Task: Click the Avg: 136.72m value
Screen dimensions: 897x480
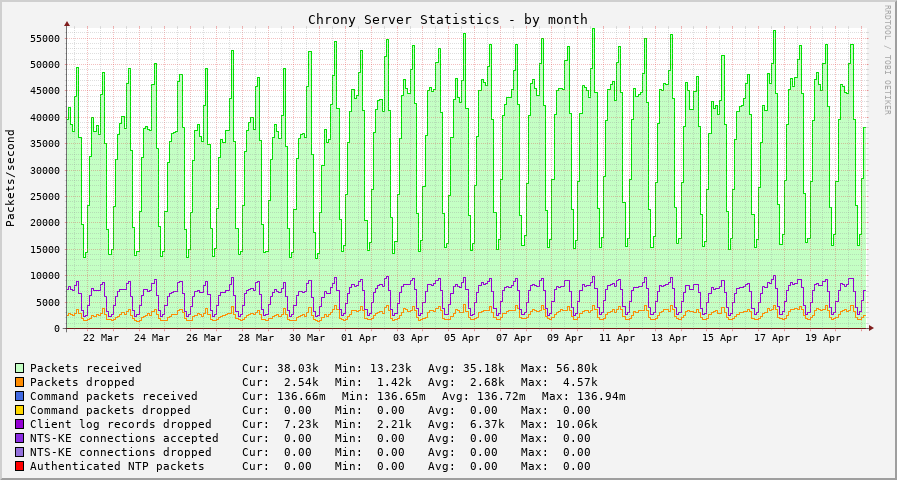Action: [484, 396]
